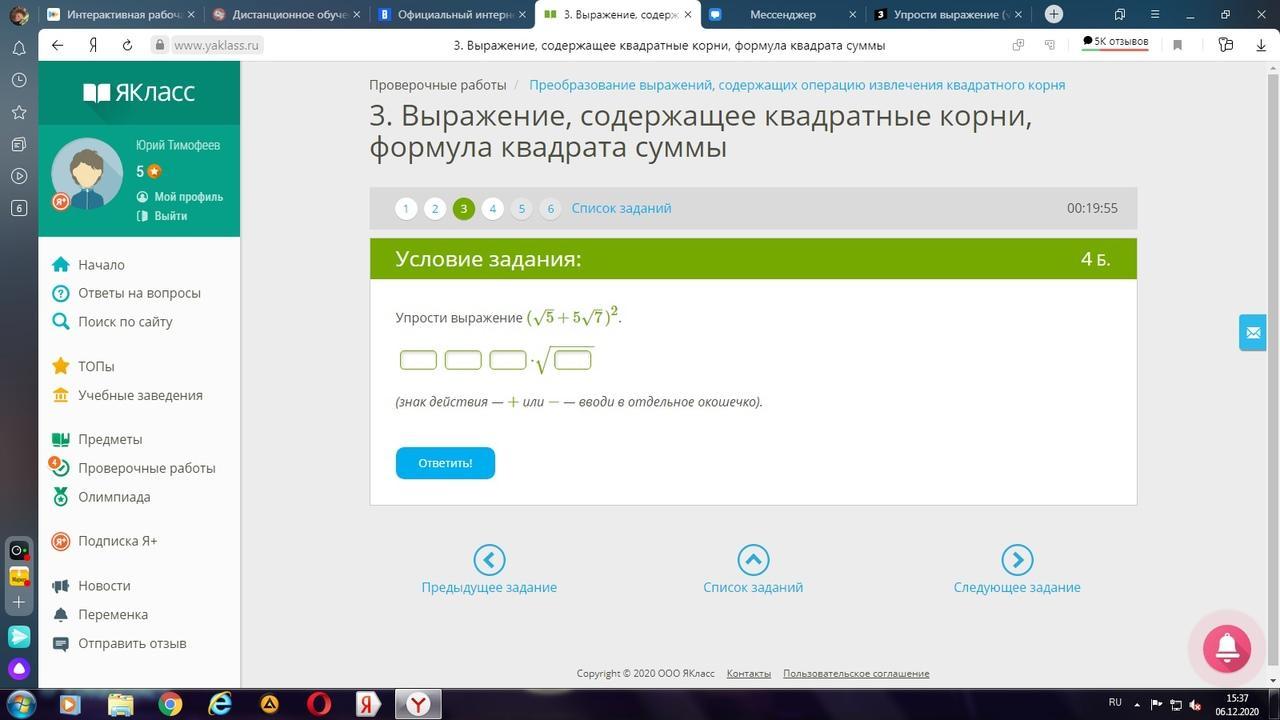Screen dimensions: 1280x720
Task: Click the next task circle arrow icon
Action: pos(1017,560)
